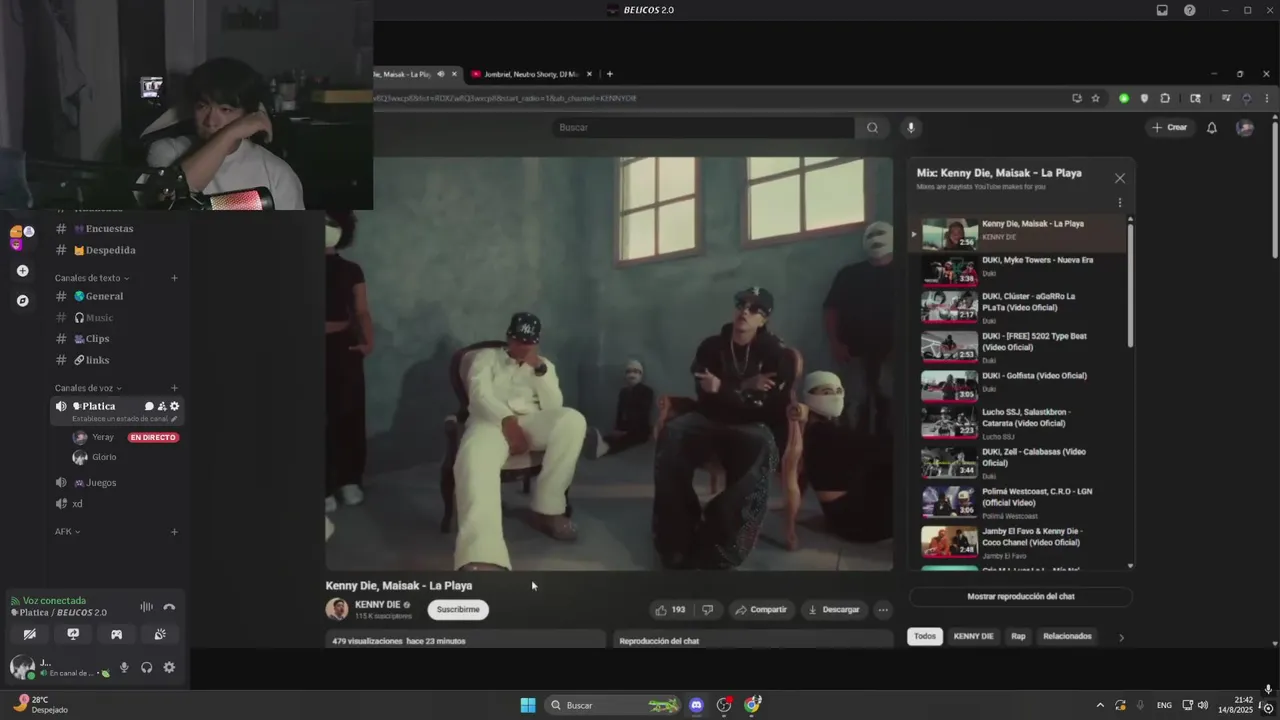Viewport: 1280px width, 720px height.
Task: Open chat for the Platica voice channel
Action: tap(149, 406)
